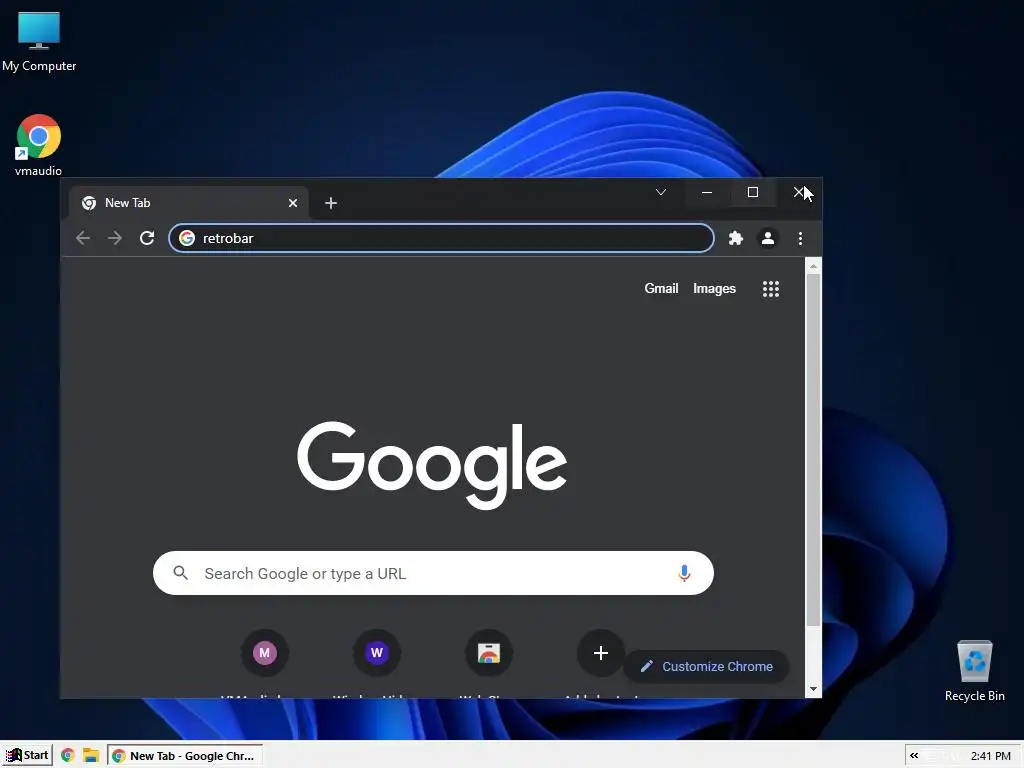Click the vertical scrollbar thumb

813,450
